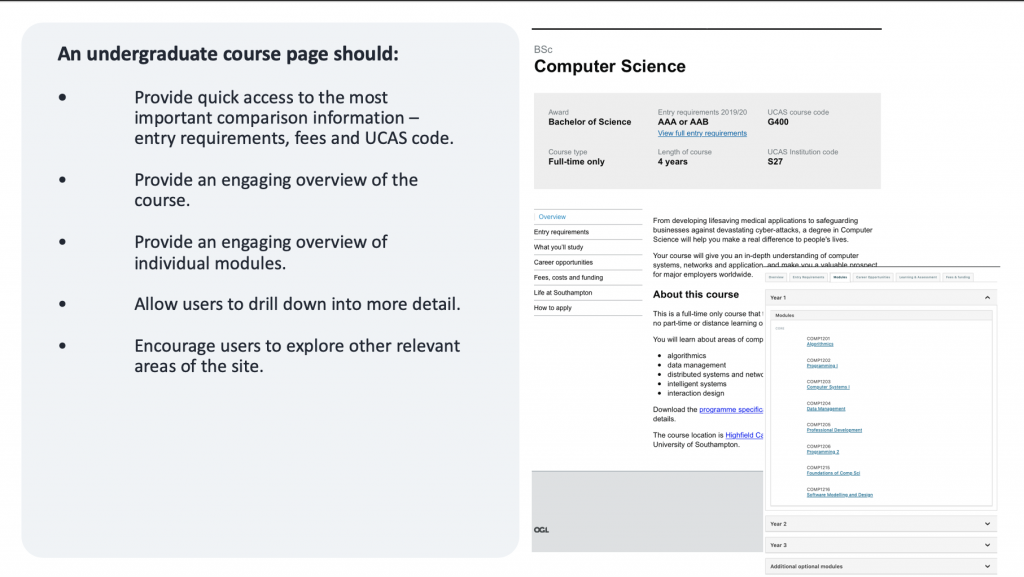Open the Algorithmics module link

coord(820,344)
